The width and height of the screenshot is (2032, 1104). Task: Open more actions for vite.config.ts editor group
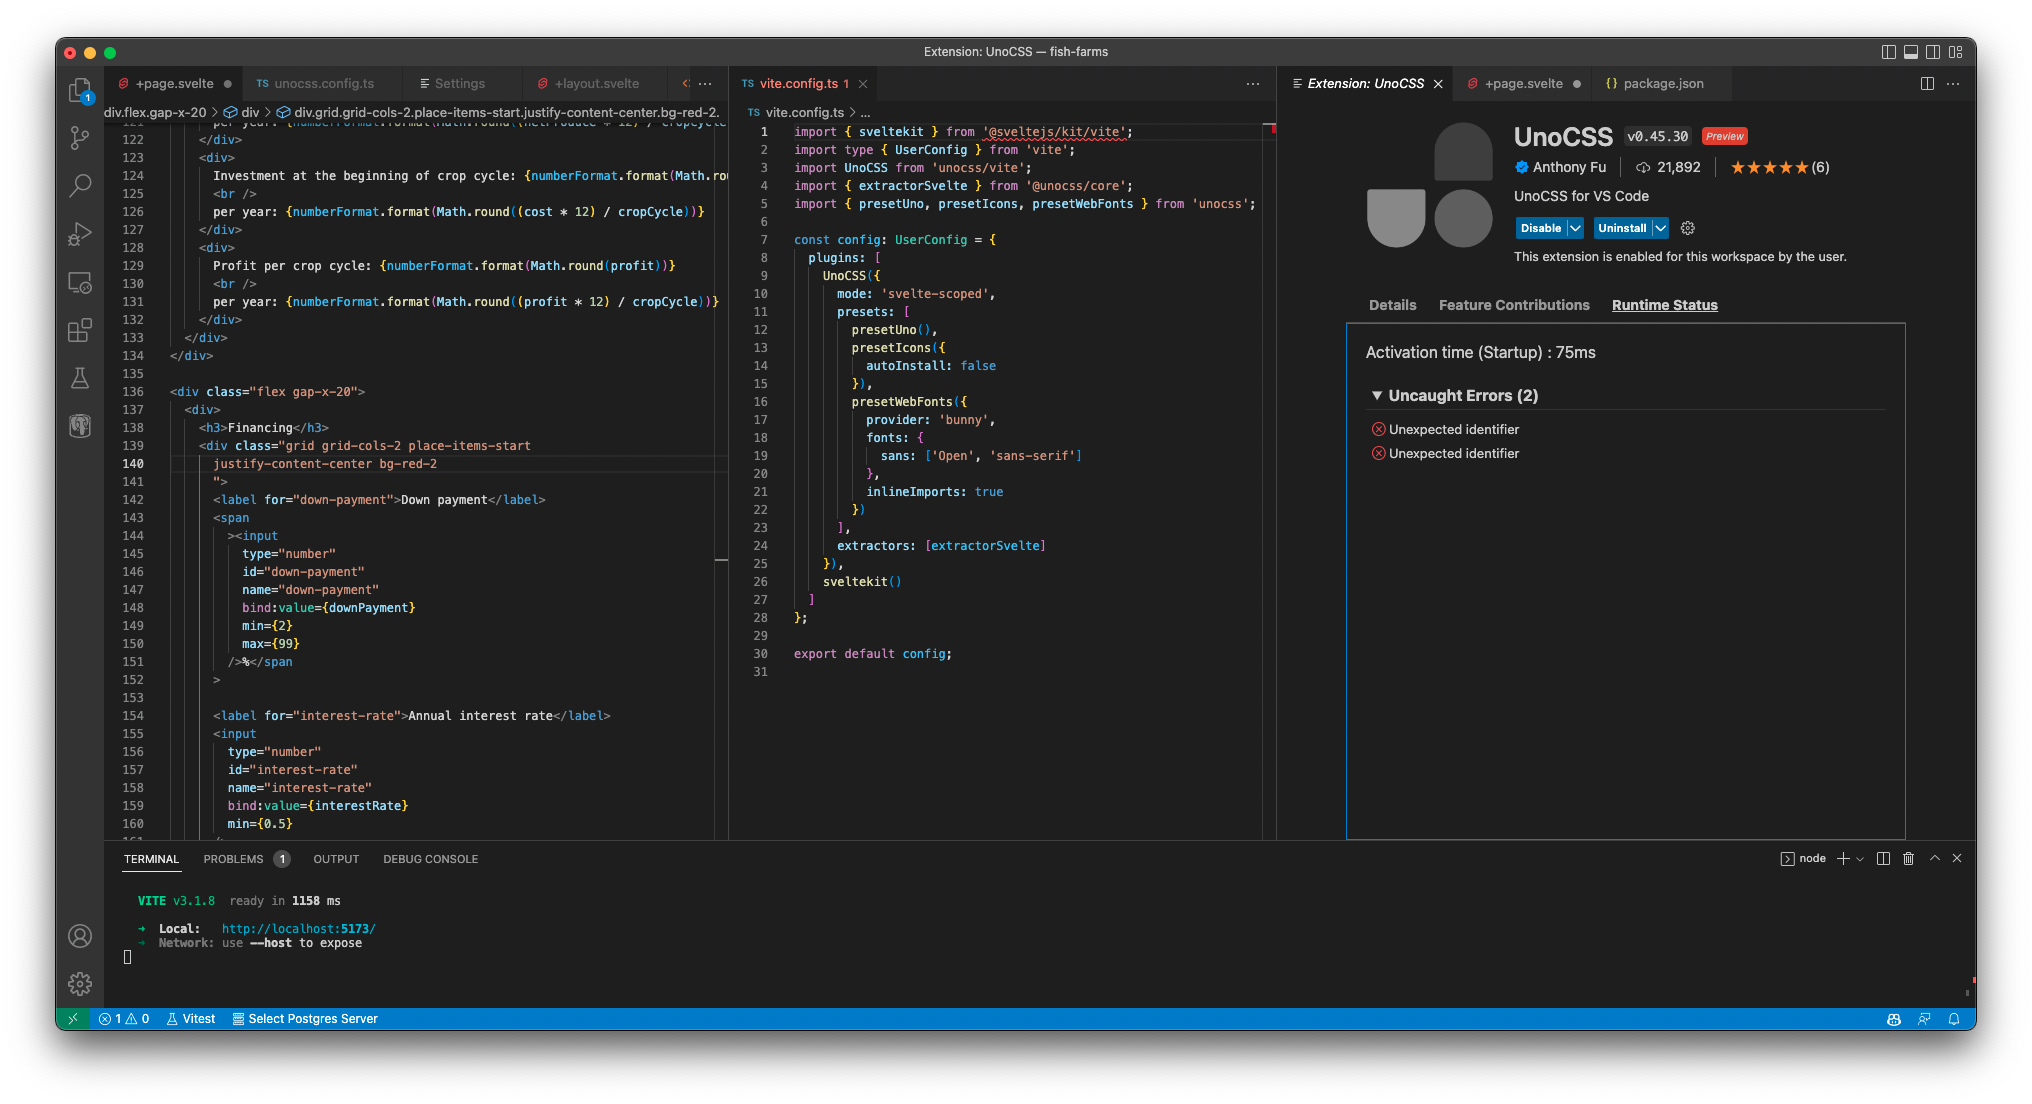pos(1253,84)
